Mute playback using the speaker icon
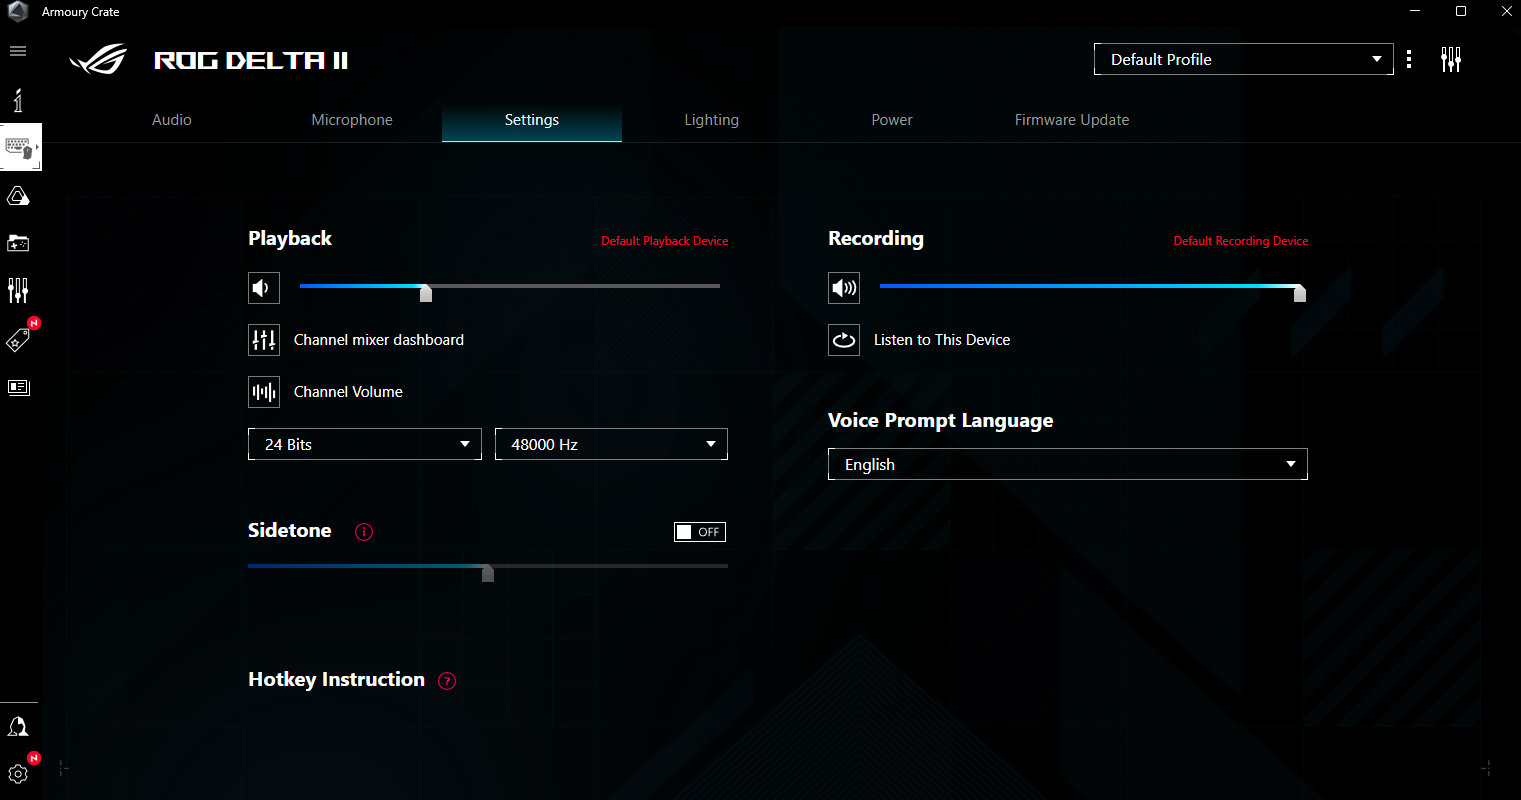 pyautogui.click(x=264, y=289)
